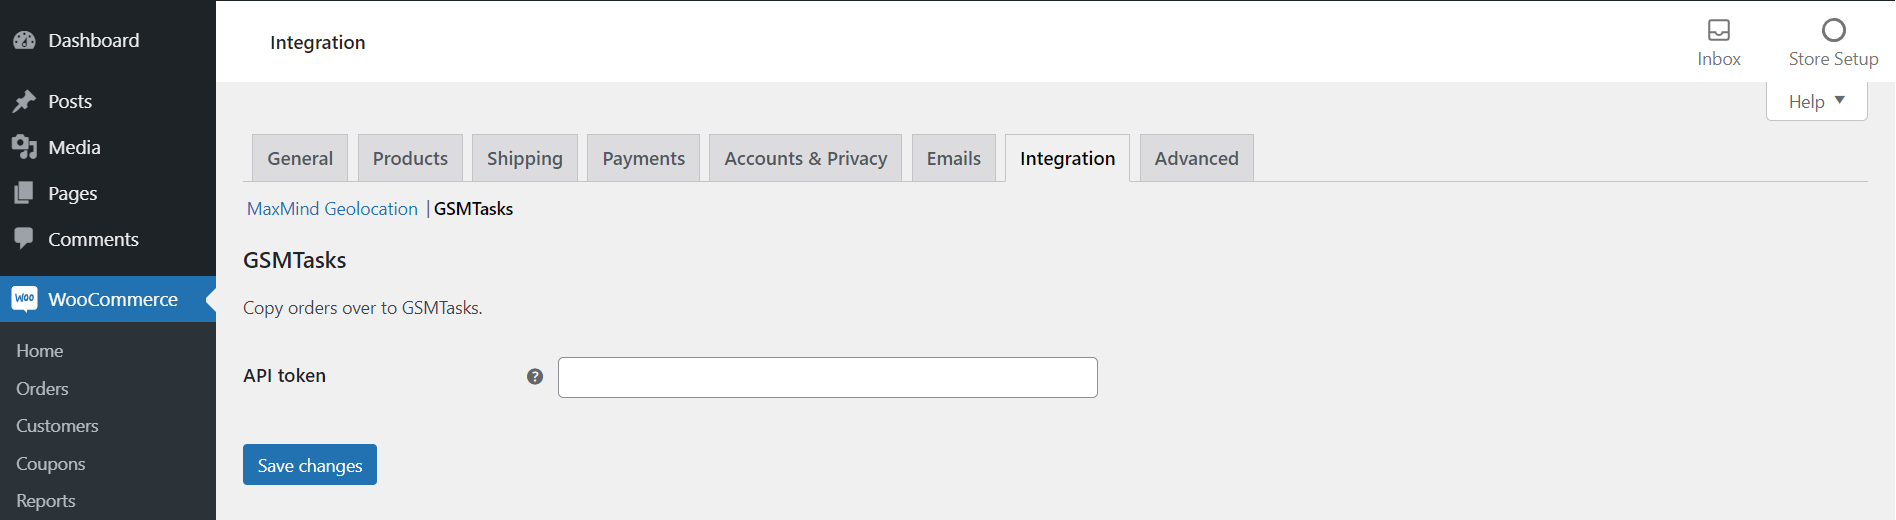
Task: Click the Pages icon in sidebar
Action: 24,193
